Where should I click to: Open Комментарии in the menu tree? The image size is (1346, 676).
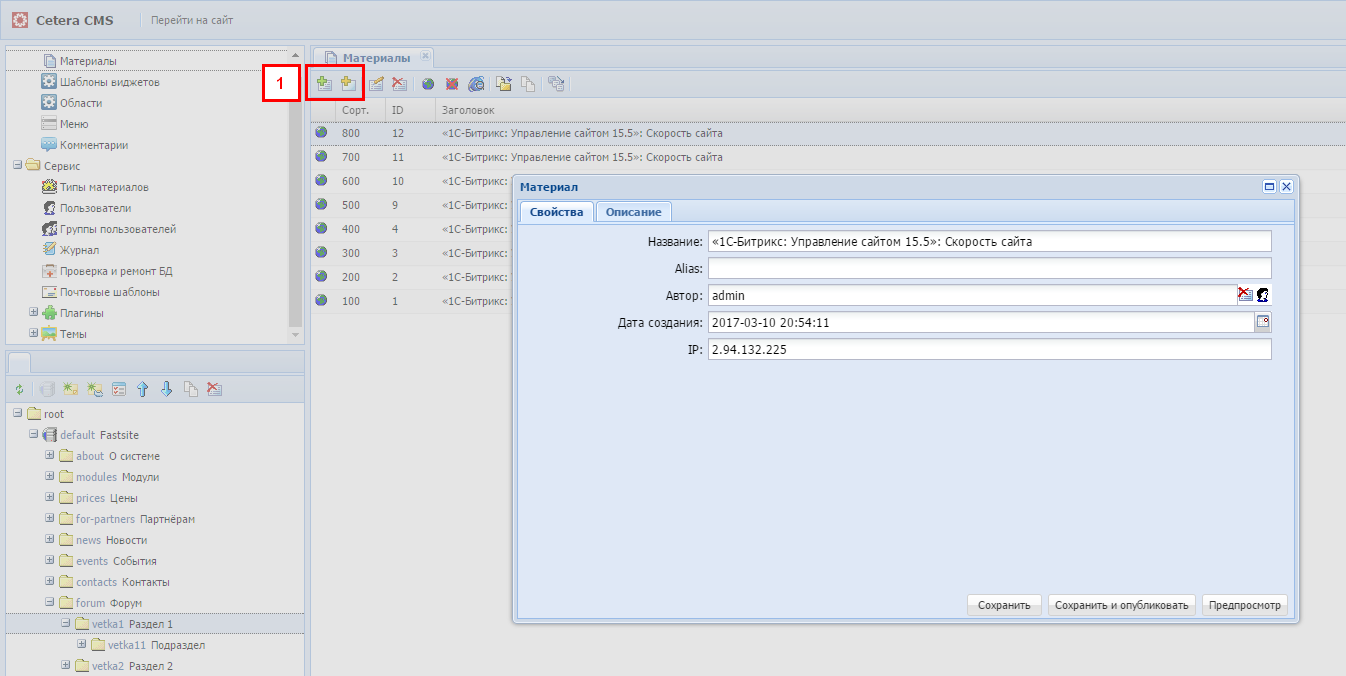tap(94, 145)
